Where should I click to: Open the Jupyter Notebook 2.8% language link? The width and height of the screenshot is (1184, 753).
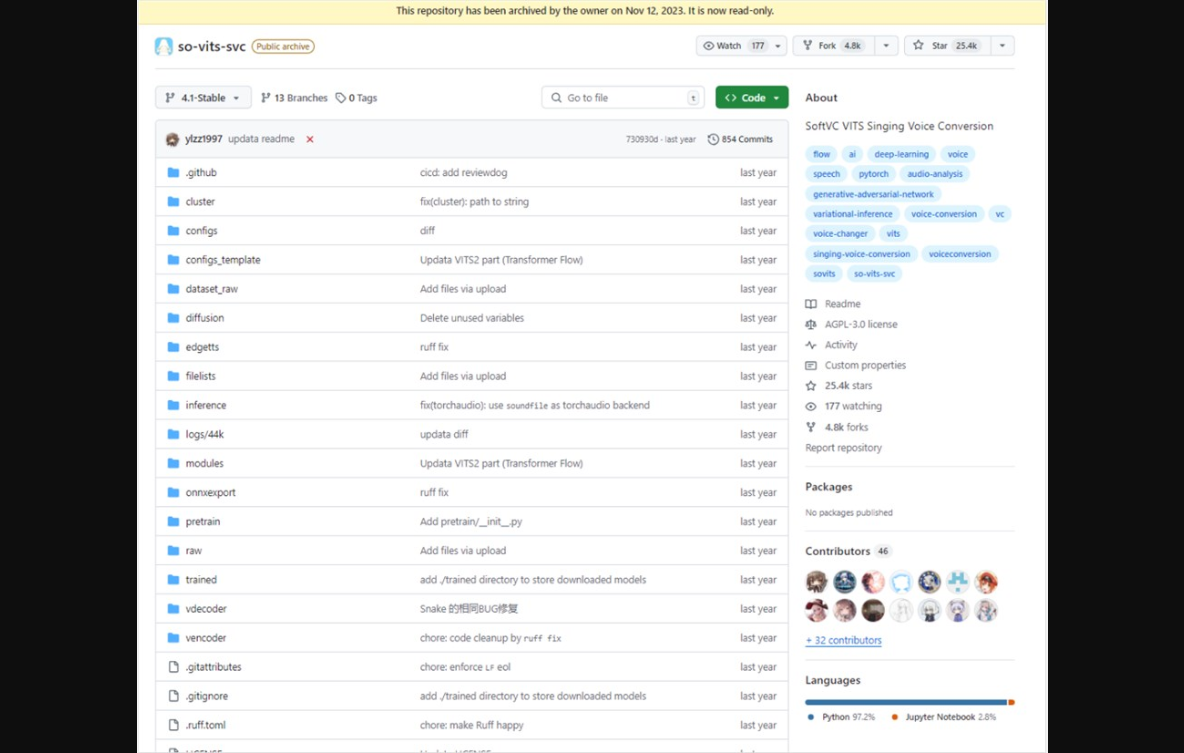pos(943,717)
